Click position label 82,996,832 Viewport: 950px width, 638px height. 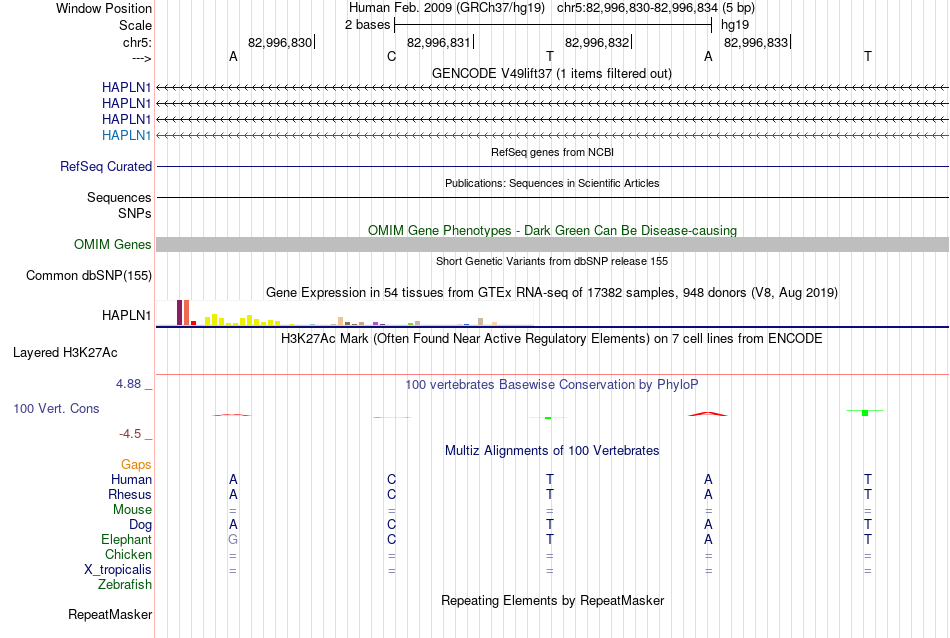pos(596,42)
